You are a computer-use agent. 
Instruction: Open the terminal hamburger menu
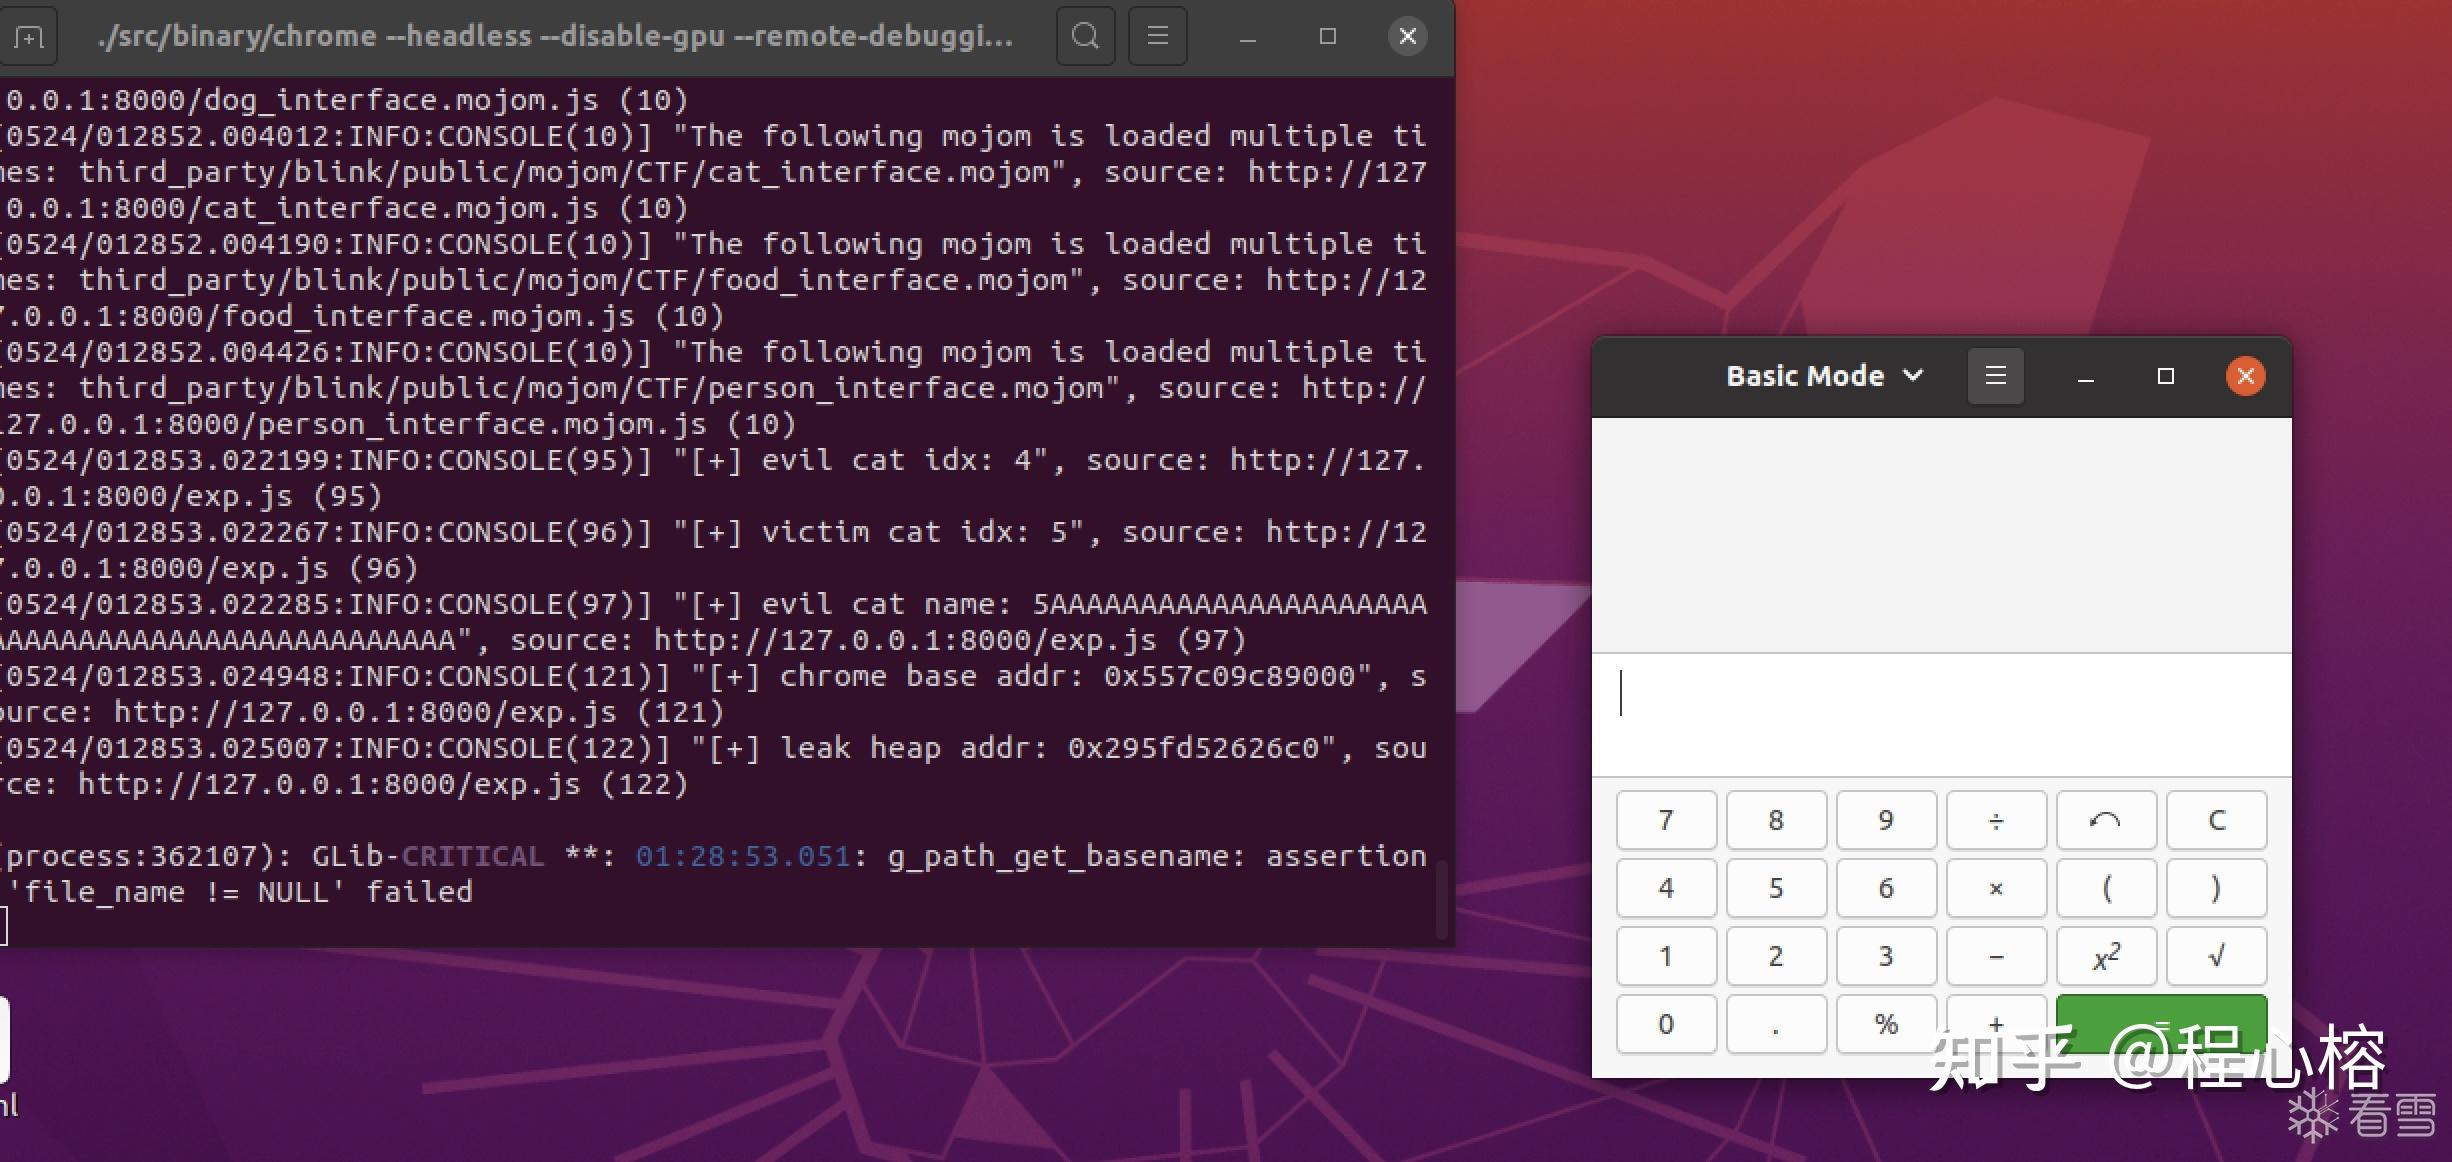1157,36
